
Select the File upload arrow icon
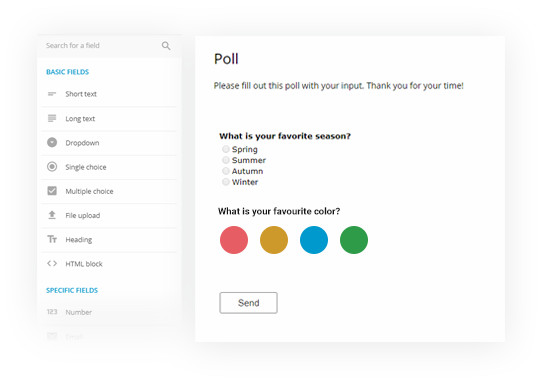click(x=52, y=215)
